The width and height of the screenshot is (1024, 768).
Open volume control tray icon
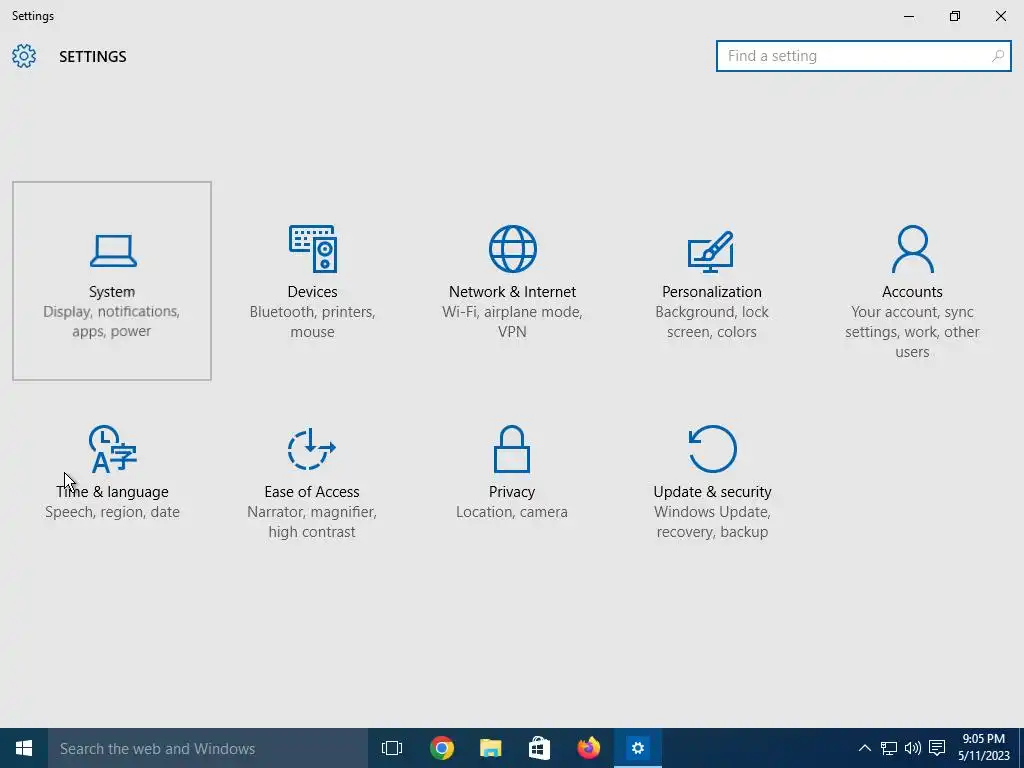913,748
